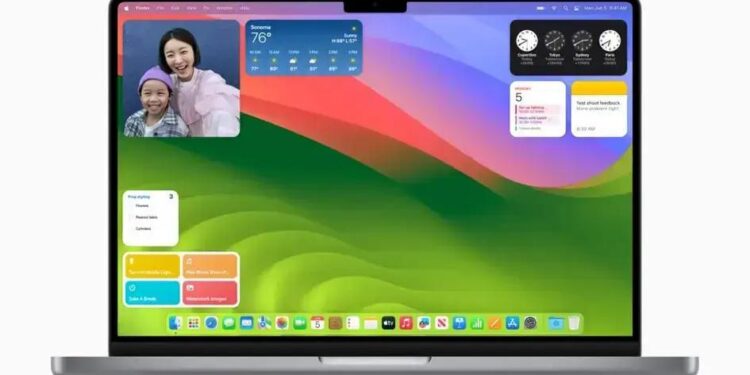750x375 pixels.
Task: Open the Notes widget with yellow header
Action: [x=599, y=109]
